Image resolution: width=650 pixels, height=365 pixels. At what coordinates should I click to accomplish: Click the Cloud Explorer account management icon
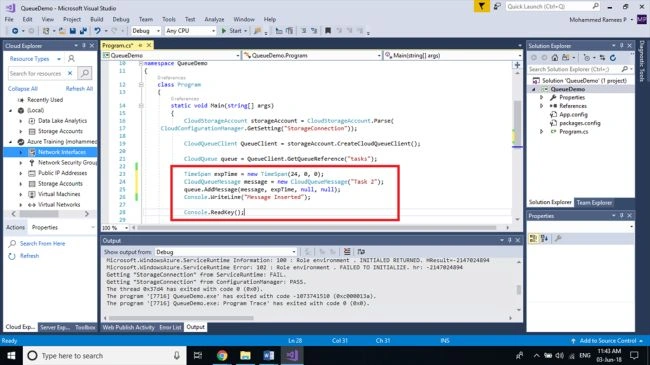pos(71,58)
